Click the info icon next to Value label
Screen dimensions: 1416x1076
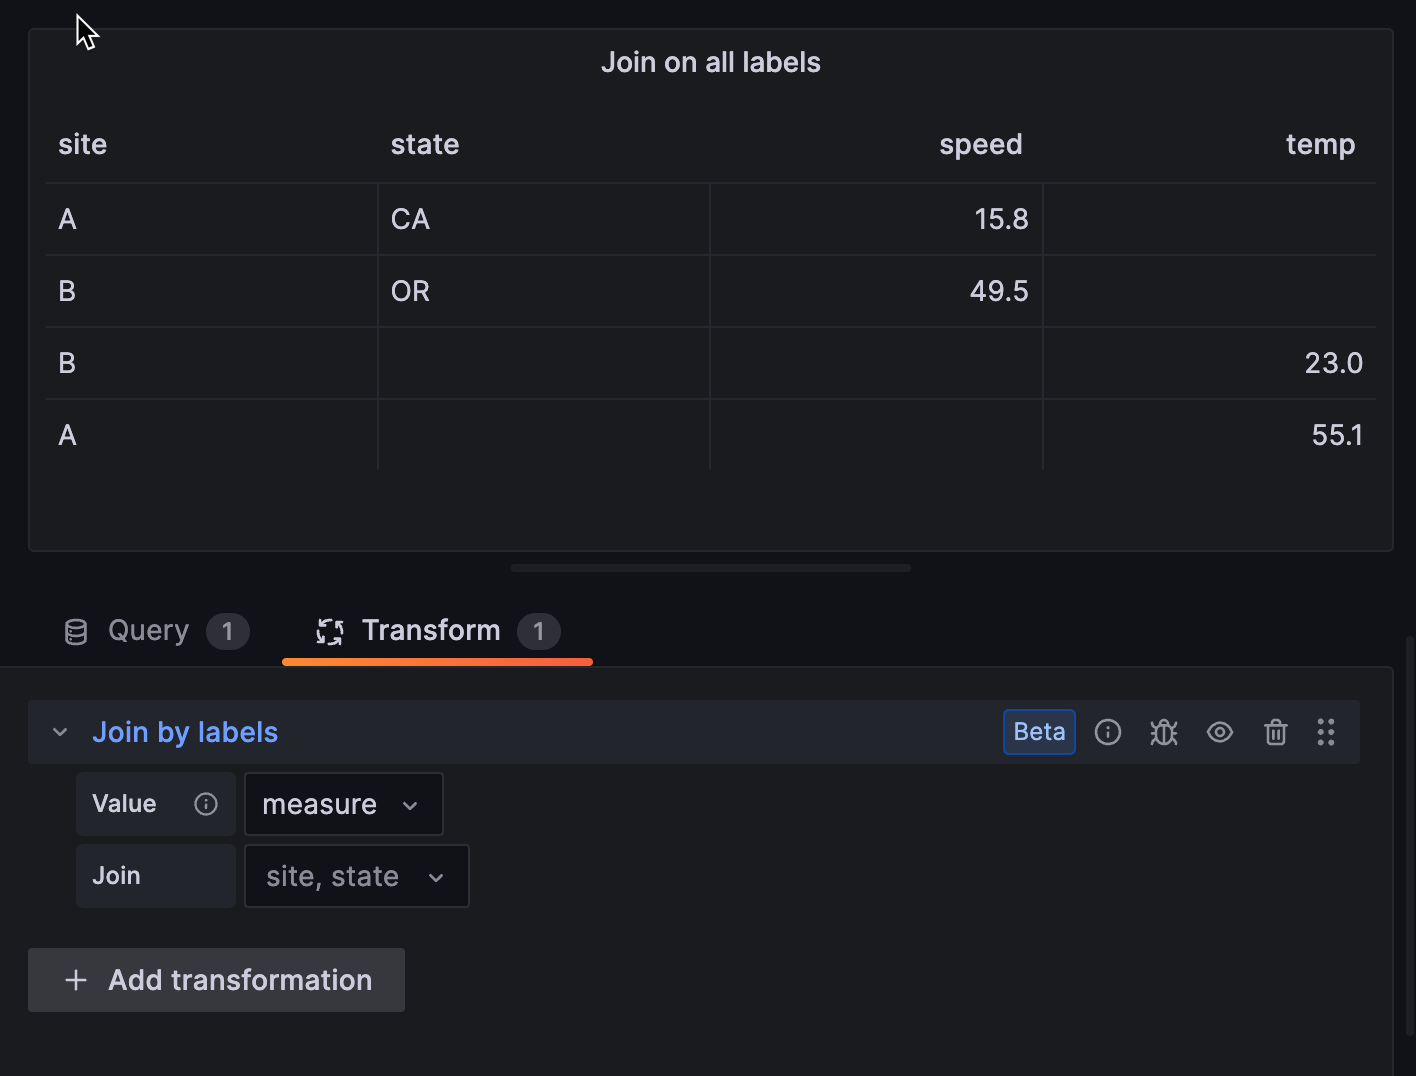point(205,803)
